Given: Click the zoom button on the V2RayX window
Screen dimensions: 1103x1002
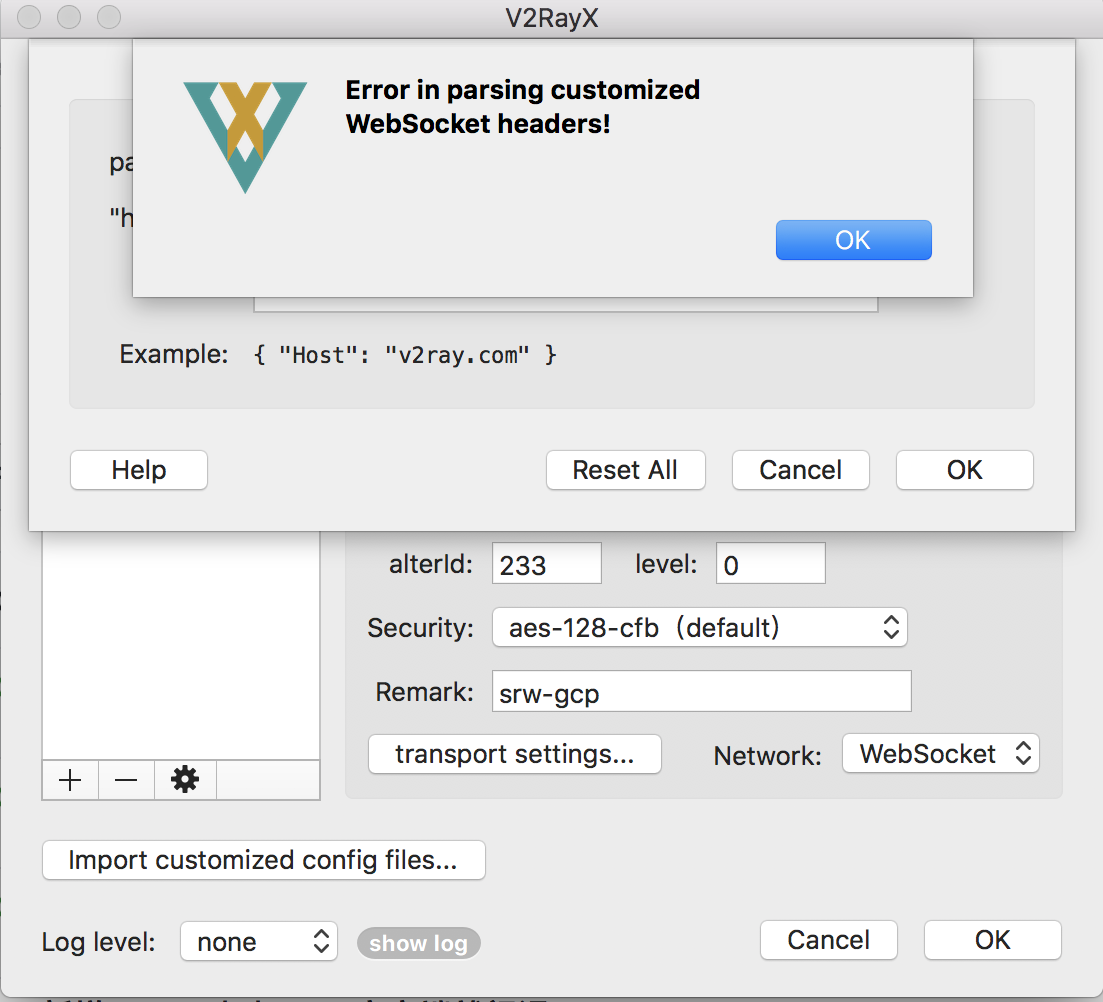Looking at the screenshot, I should (107, 17).
